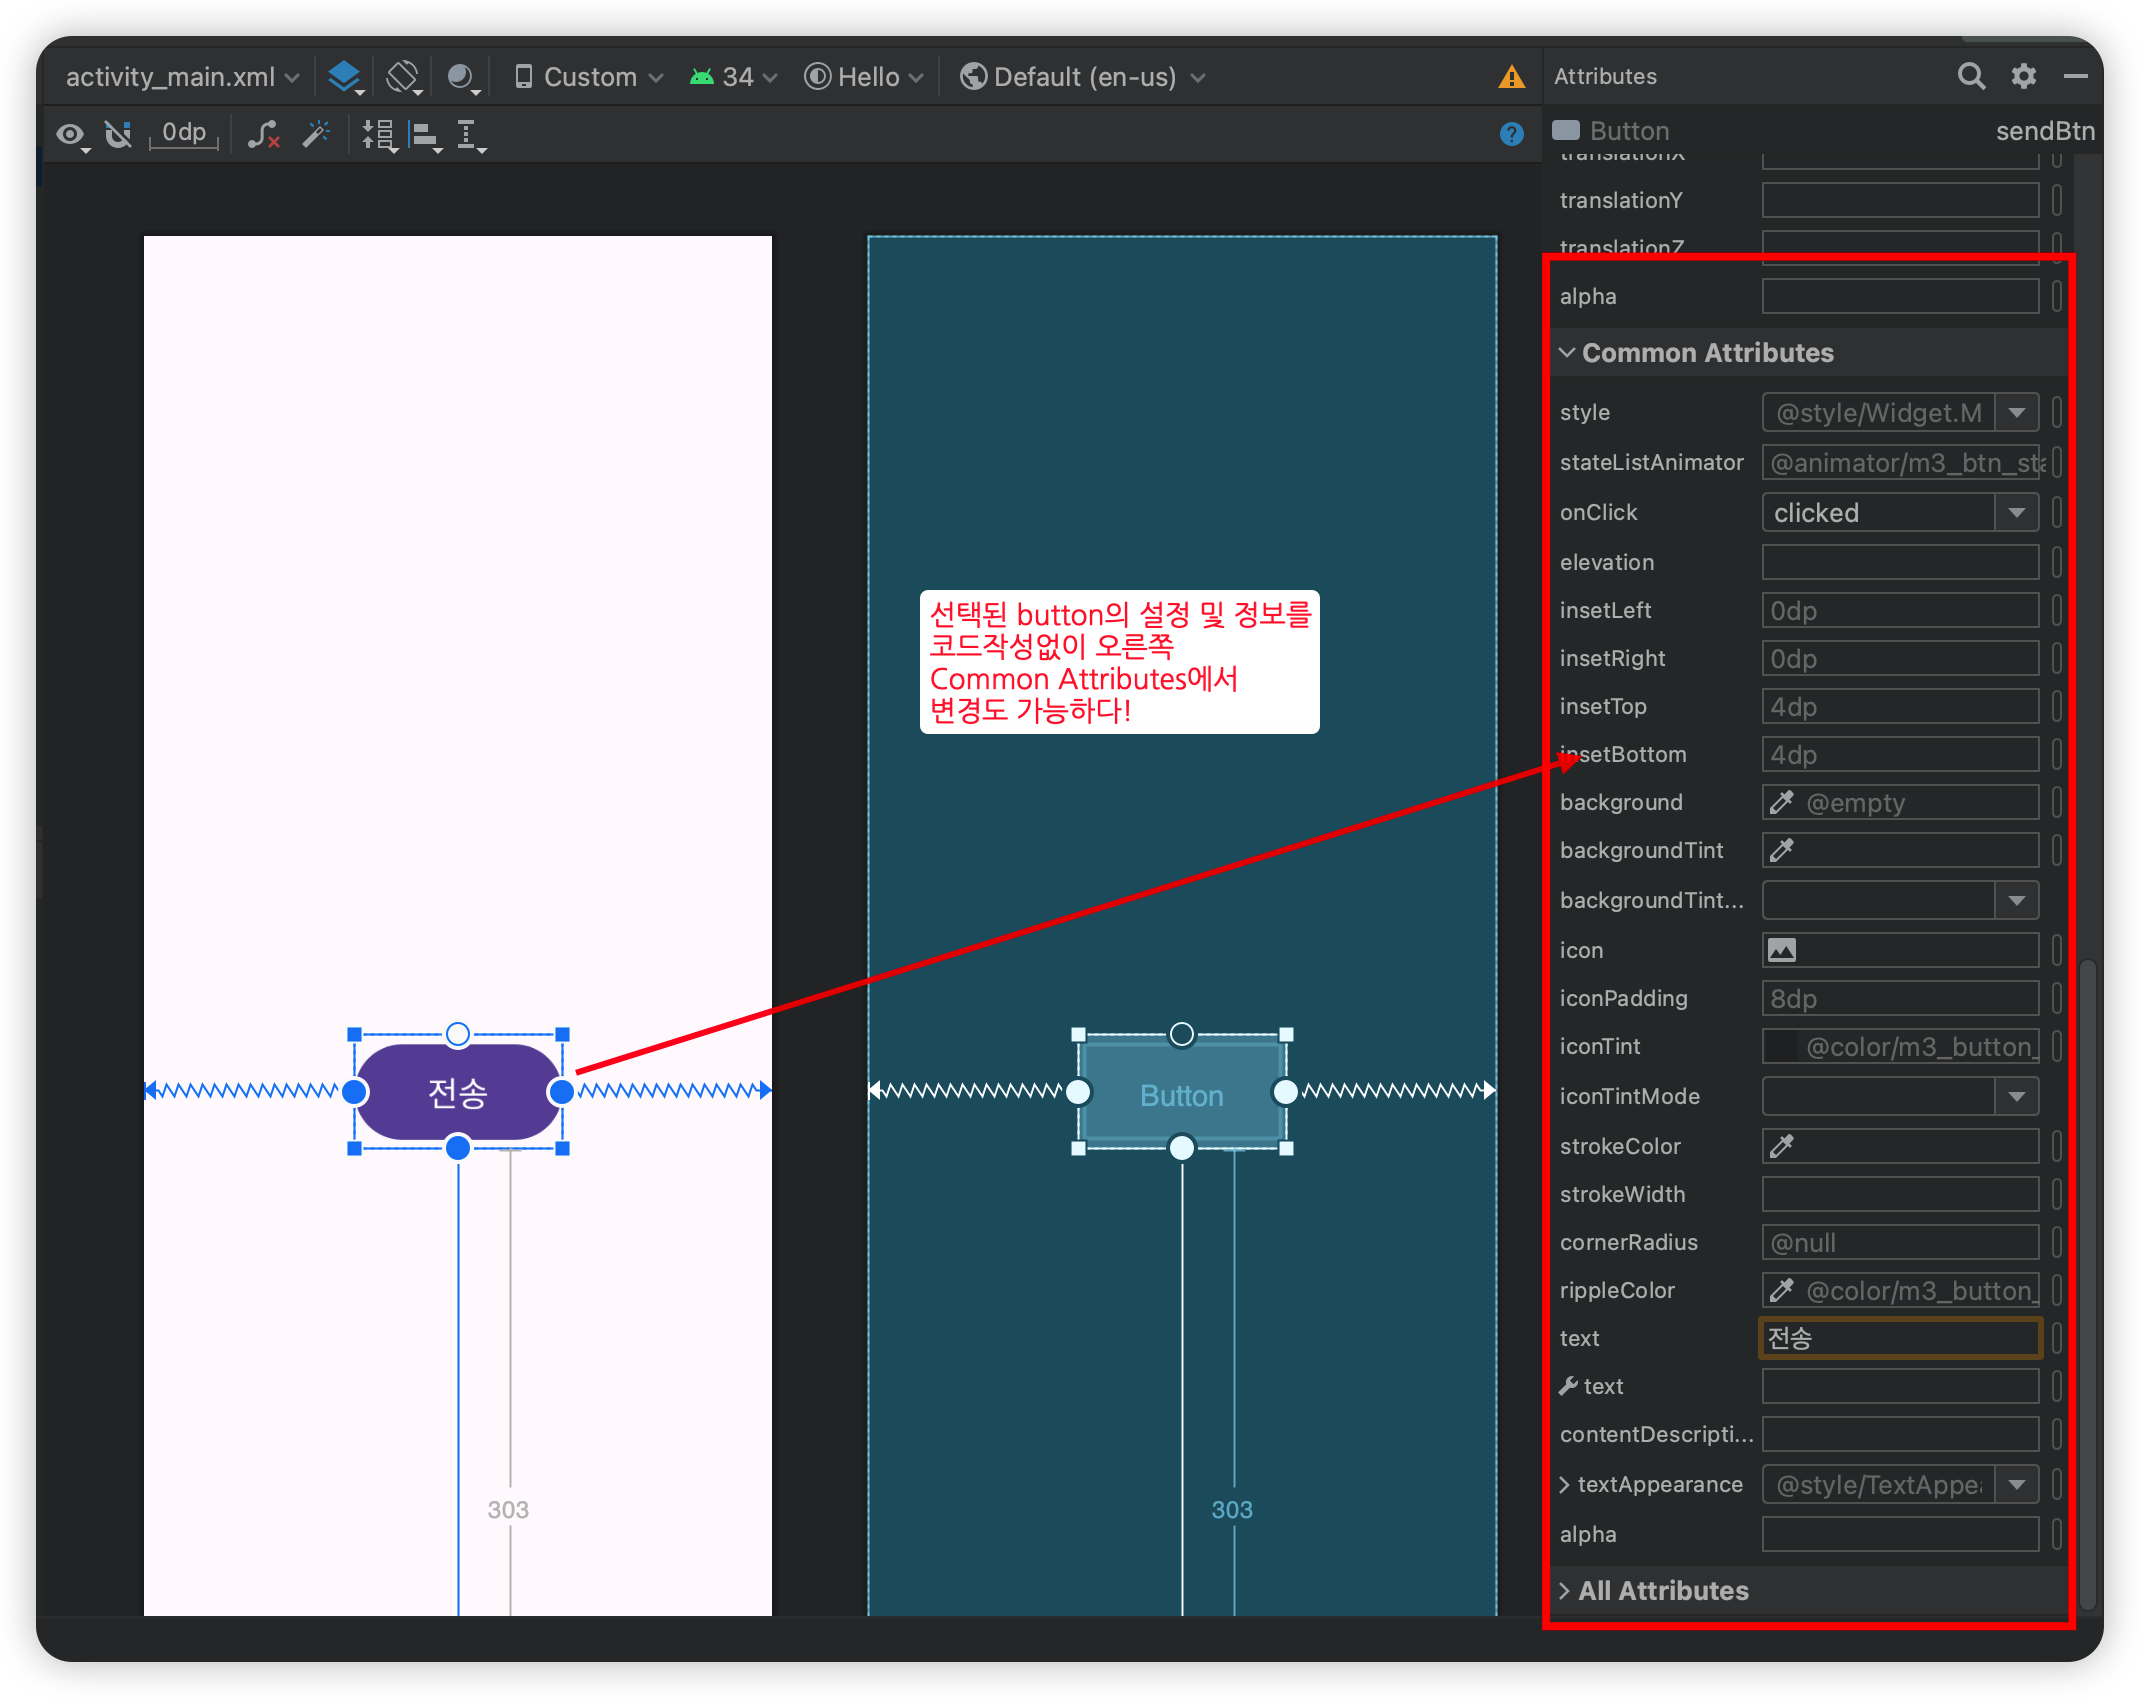Viewport: 2140px width, 1698px height.
Task: Click the design surface layers icon
Action: point(344,77)
